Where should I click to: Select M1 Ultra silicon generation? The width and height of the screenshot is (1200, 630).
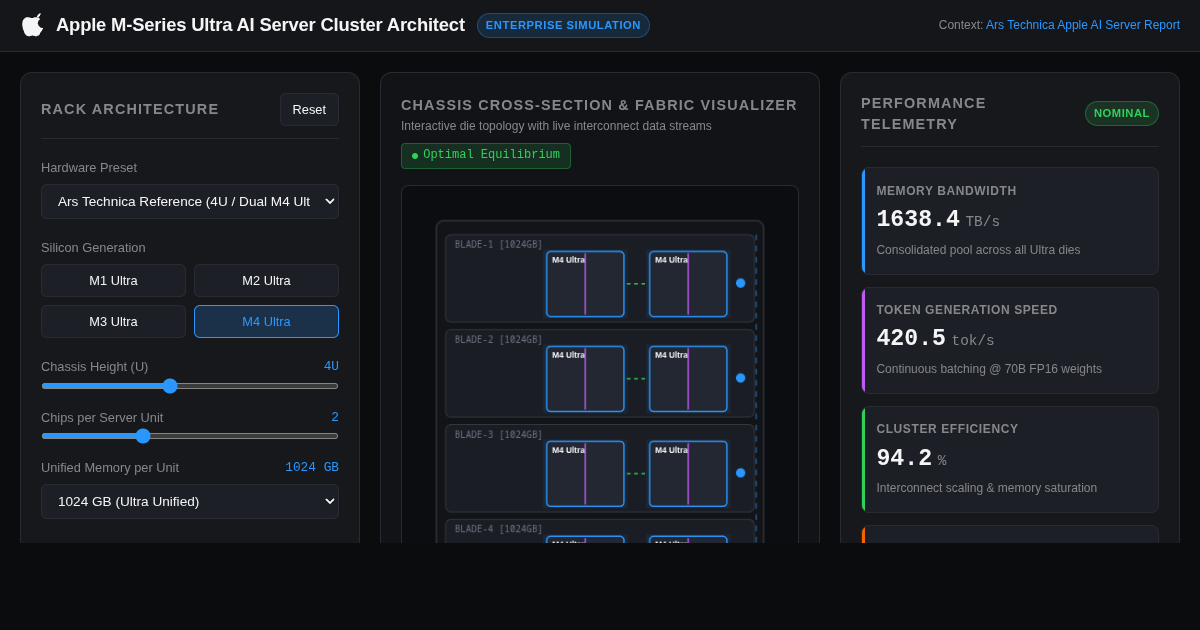(113, 280)
